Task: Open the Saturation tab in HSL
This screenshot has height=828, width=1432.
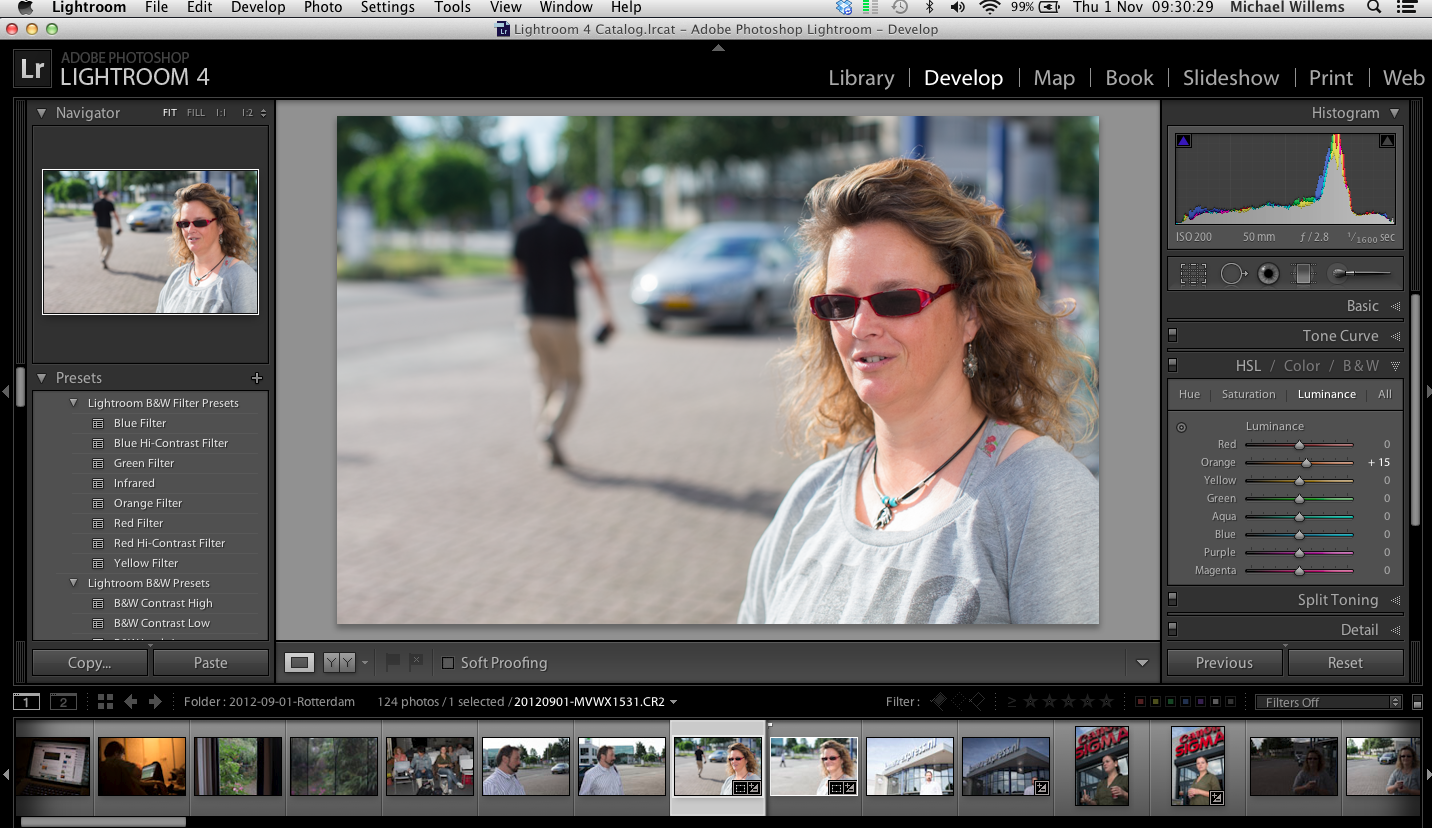Action: [1248, 394]
